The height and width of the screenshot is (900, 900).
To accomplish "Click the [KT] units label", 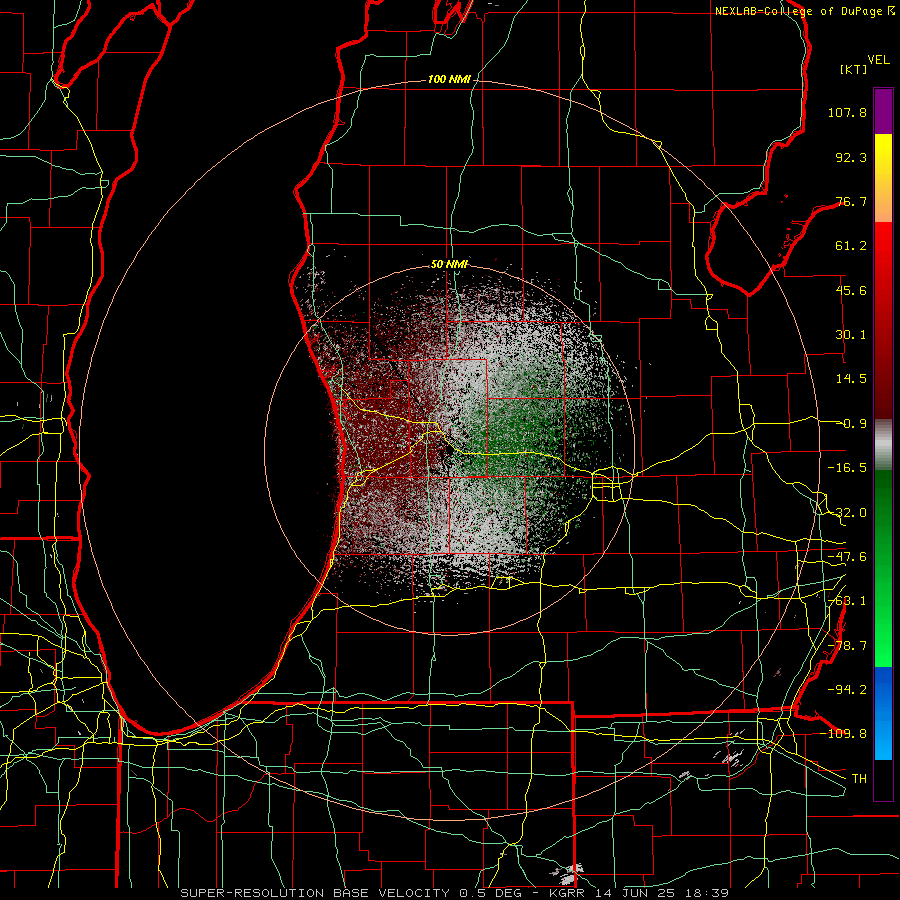I will coord(854,69).
